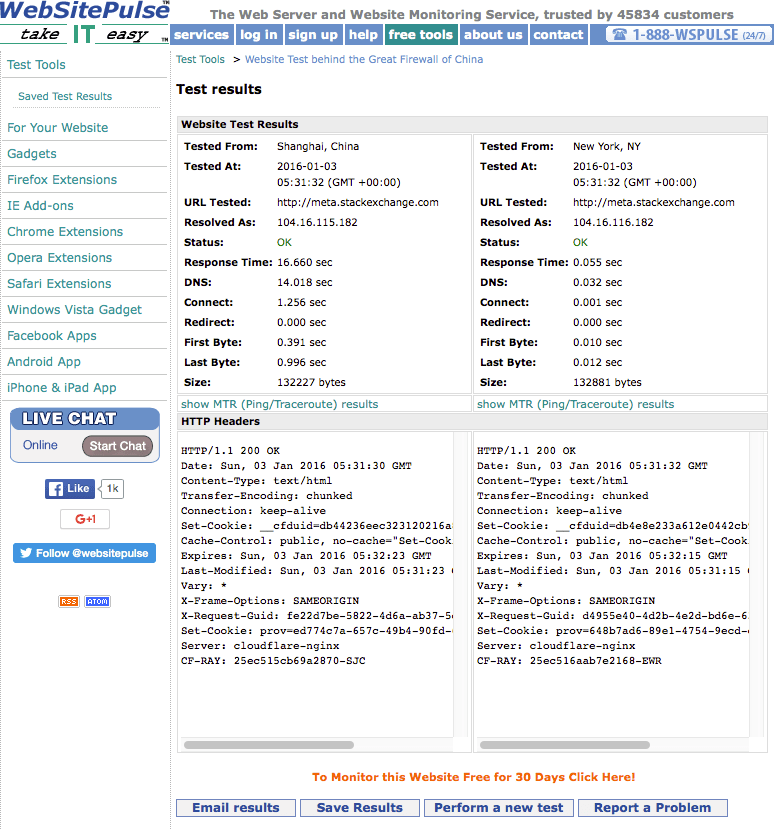Open Saved Test Results

(x=65, y=96)
